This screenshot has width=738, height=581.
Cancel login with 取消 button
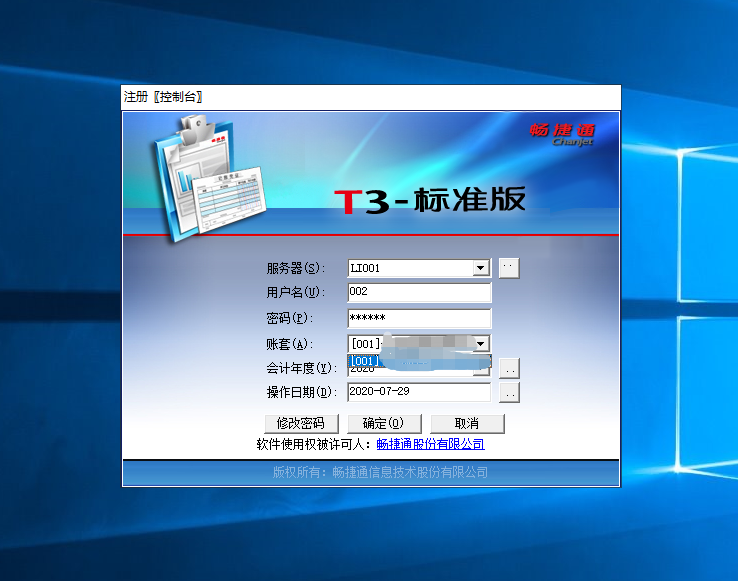click(467, 423)
